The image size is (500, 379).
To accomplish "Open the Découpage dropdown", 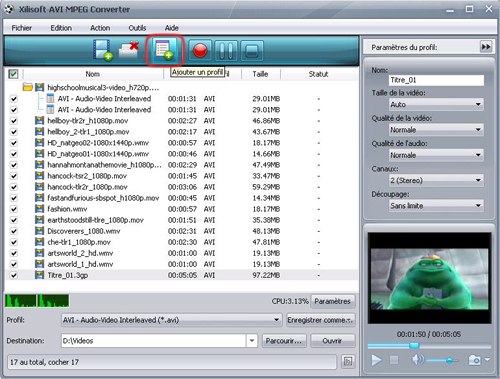I will coord(436,206).
